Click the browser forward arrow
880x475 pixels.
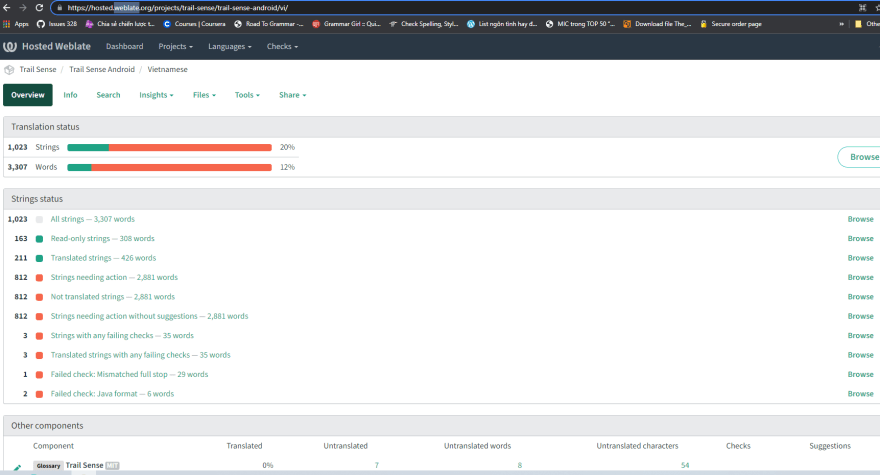pos(23,8)
